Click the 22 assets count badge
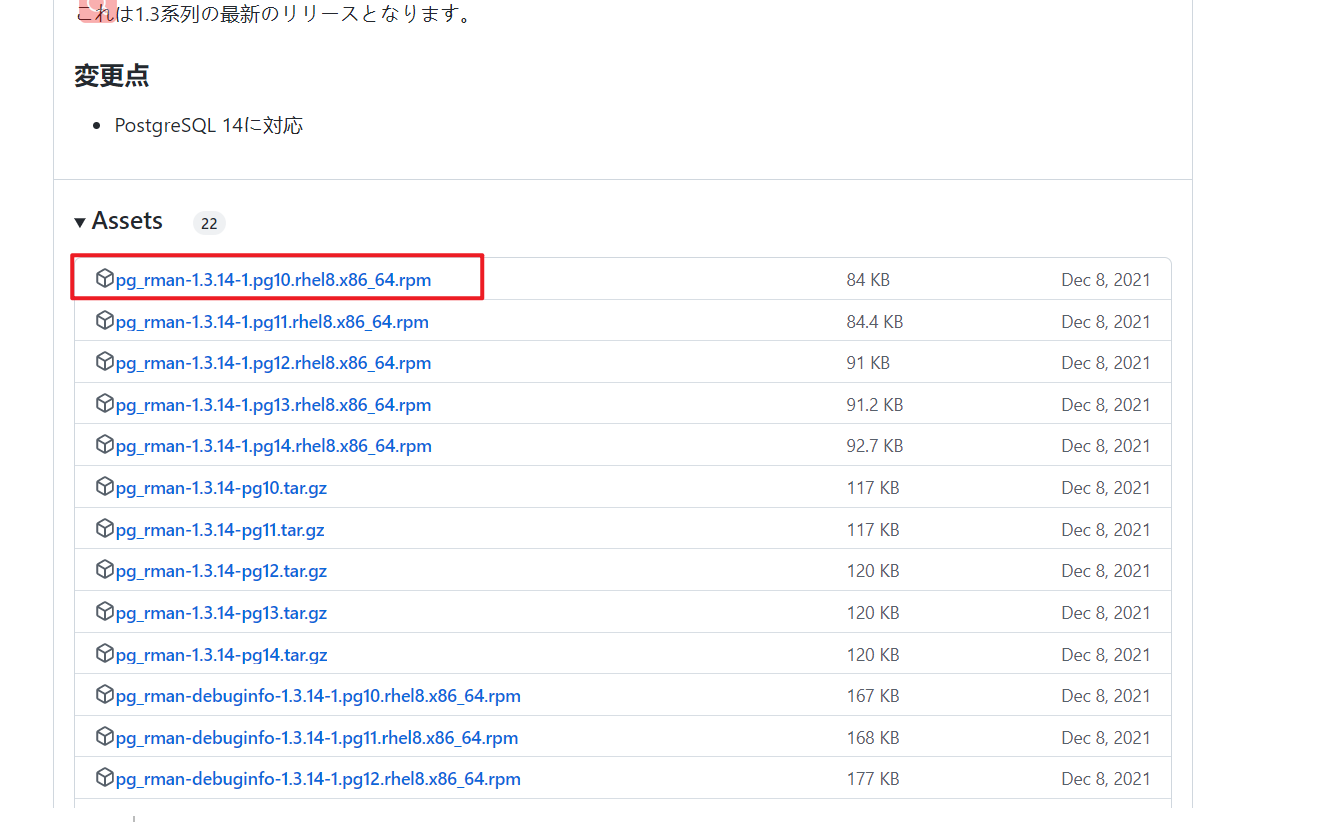The height and width of the screenshot is (822, 1333). [x=208, y=222]
